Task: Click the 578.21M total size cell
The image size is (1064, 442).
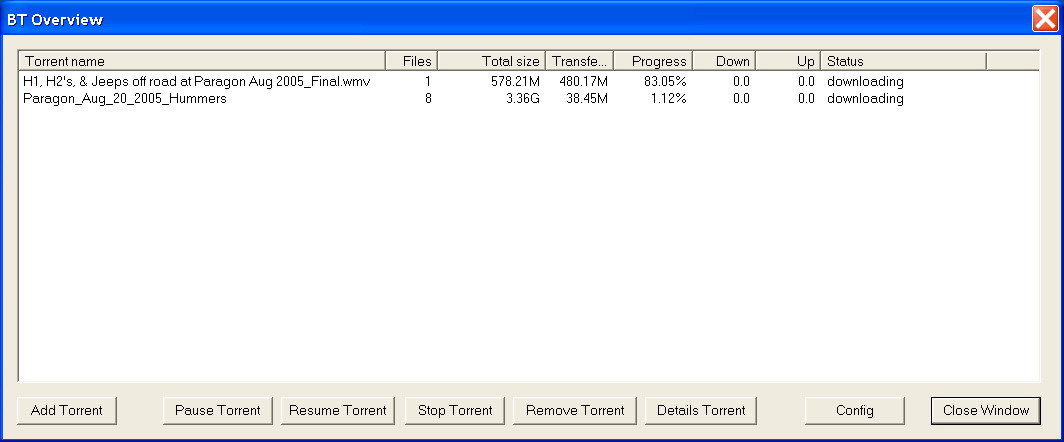Action: pyautogui.click(x=515, y=81)
